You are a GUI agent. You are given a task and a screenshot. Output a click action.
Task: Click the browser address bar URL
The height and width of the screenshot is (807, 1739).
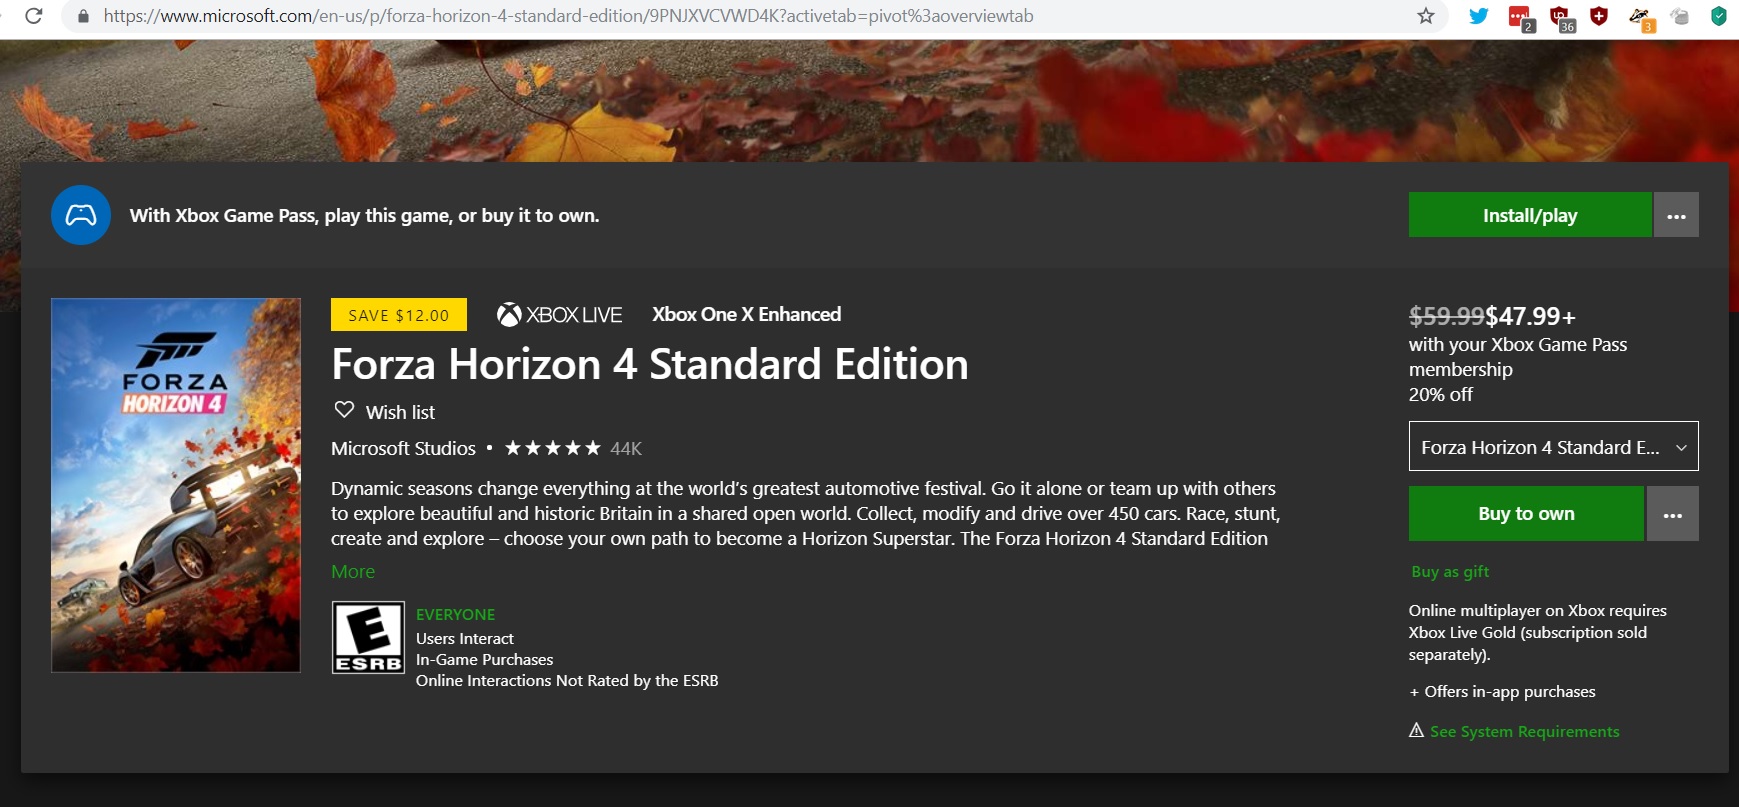568,16
